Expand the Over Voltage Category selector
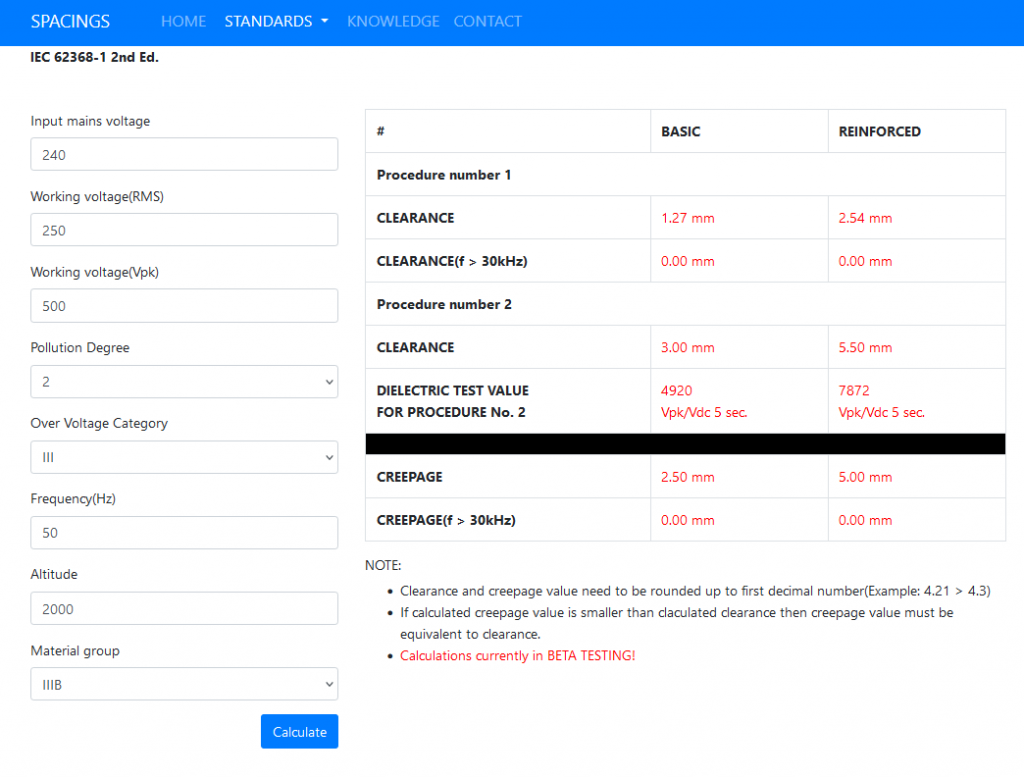Screen dimensions: 1024x777 point(184,457)
